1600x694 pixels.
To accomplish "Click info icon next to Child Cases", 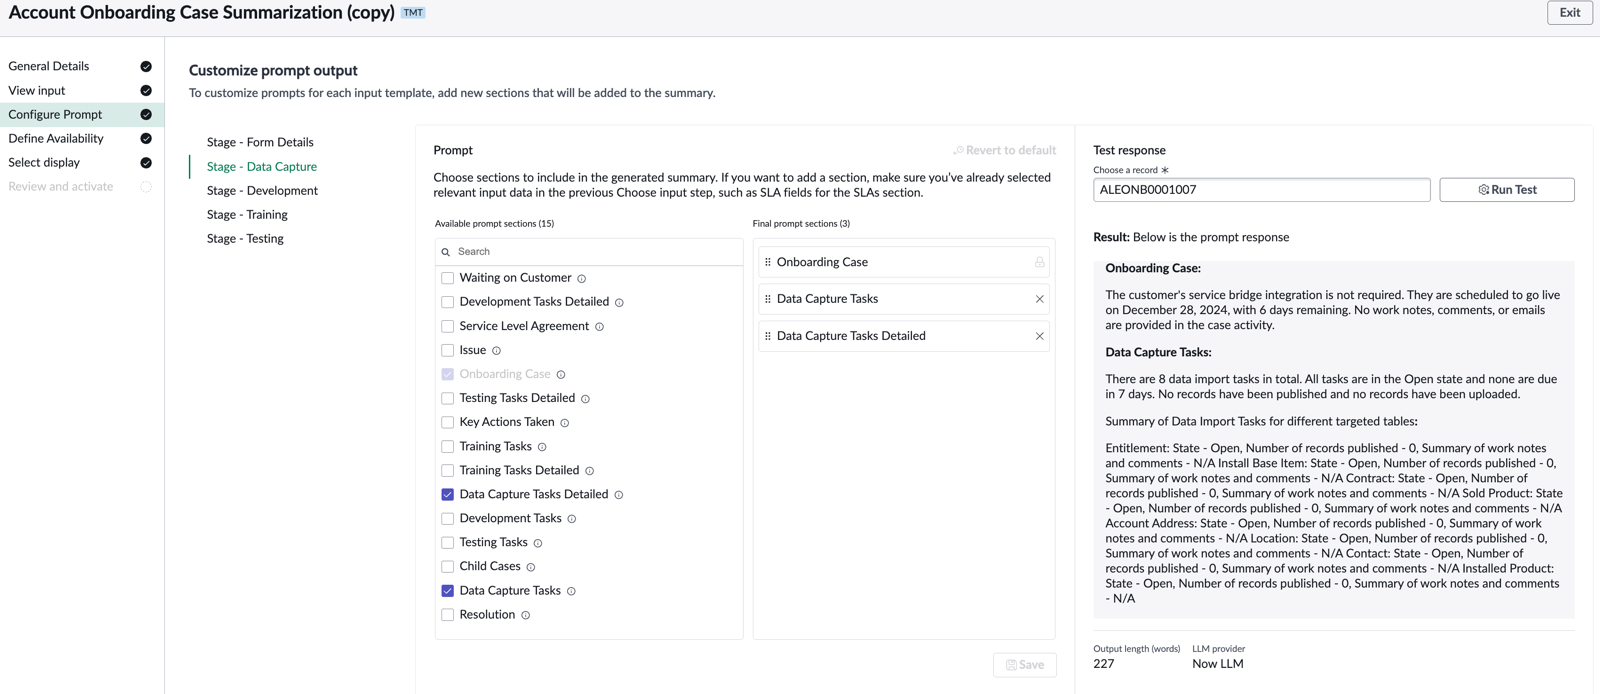I will [x=531, y=567].
